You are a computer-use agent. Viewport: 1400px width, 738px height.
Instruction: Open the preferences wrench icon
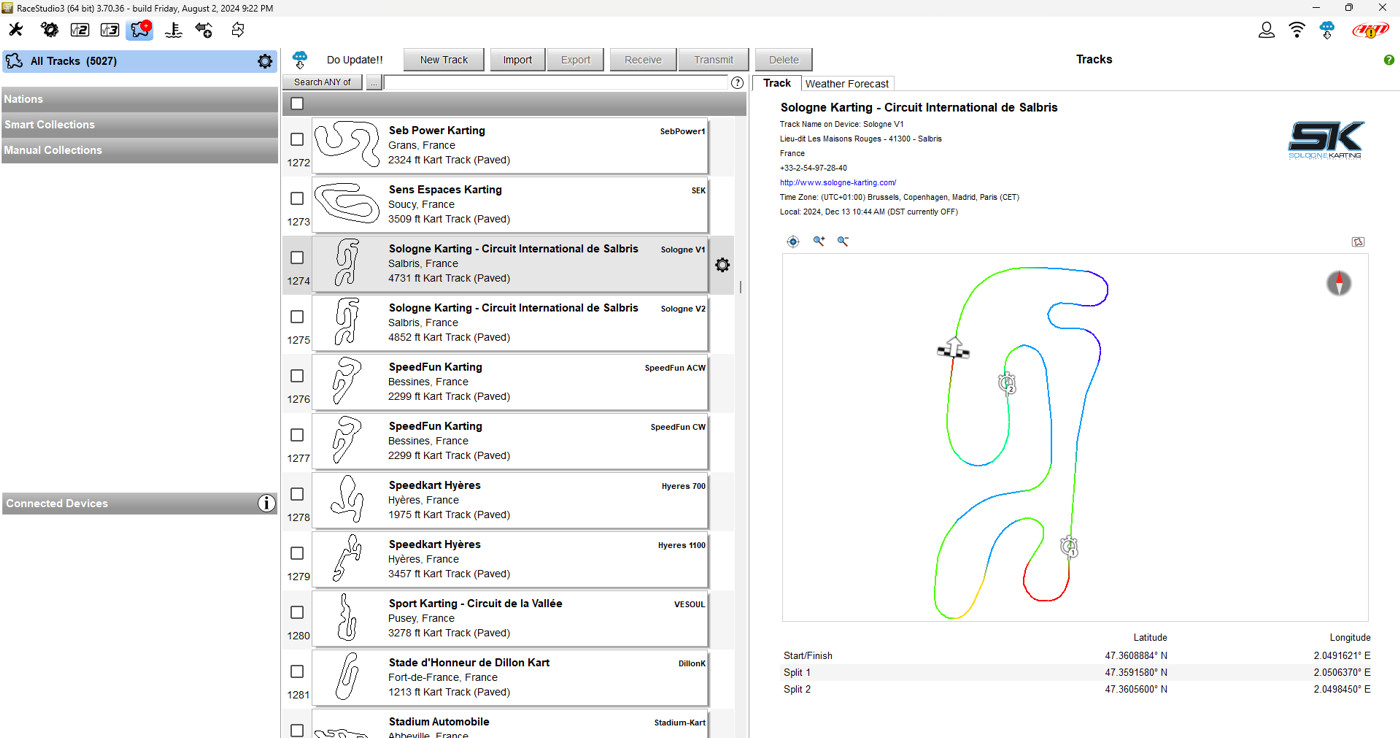[16, 30]
